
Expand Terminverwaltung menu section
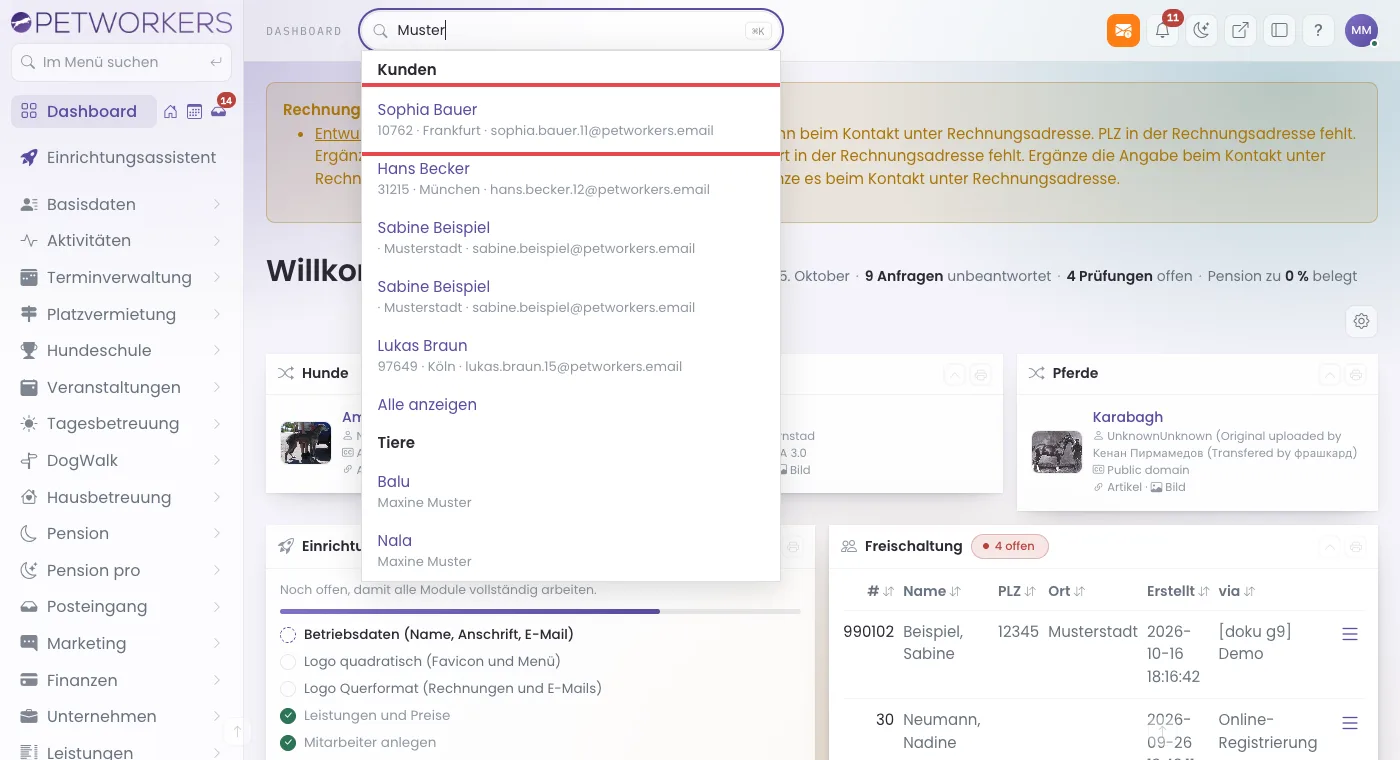coord(121,277)
